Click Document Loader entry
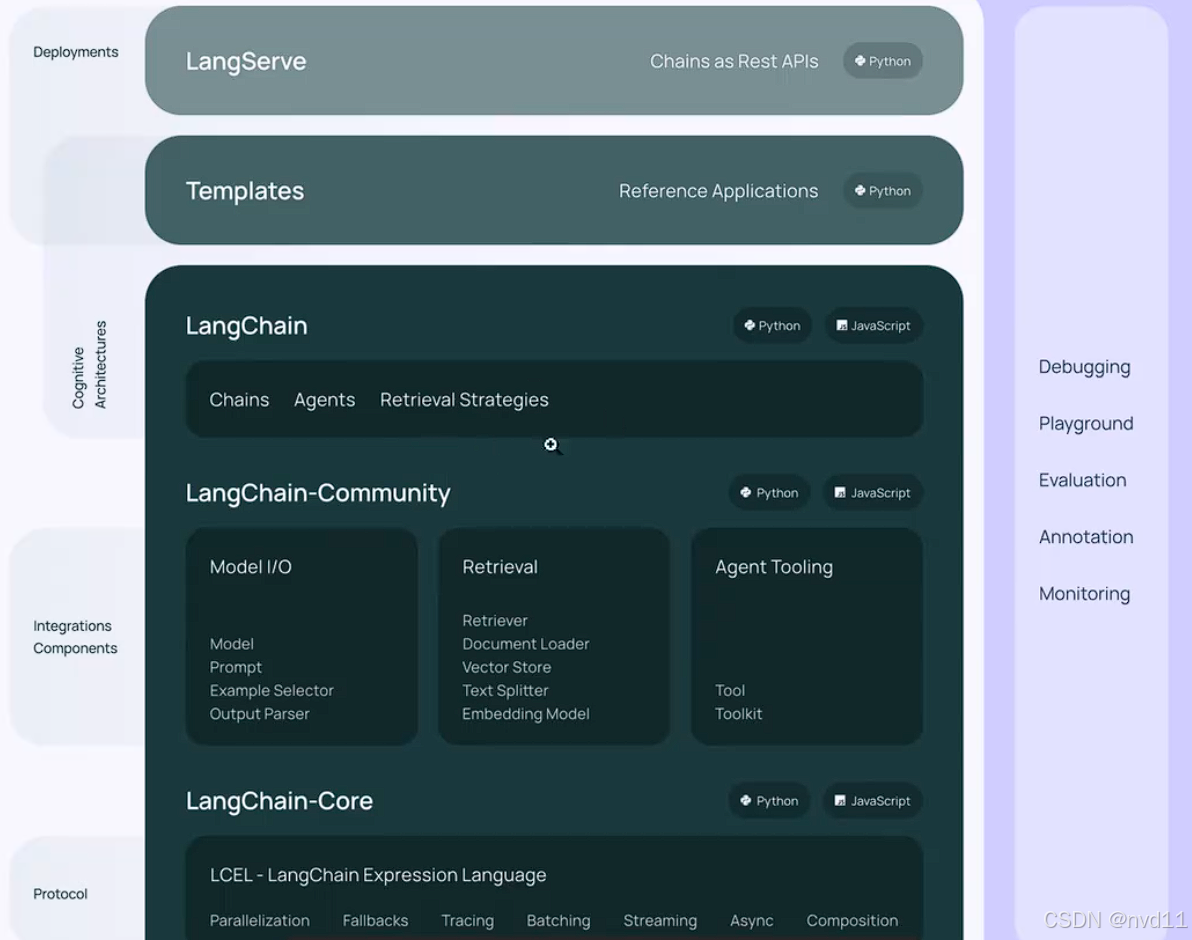The image size is (1192, 940). pos(526,644)
